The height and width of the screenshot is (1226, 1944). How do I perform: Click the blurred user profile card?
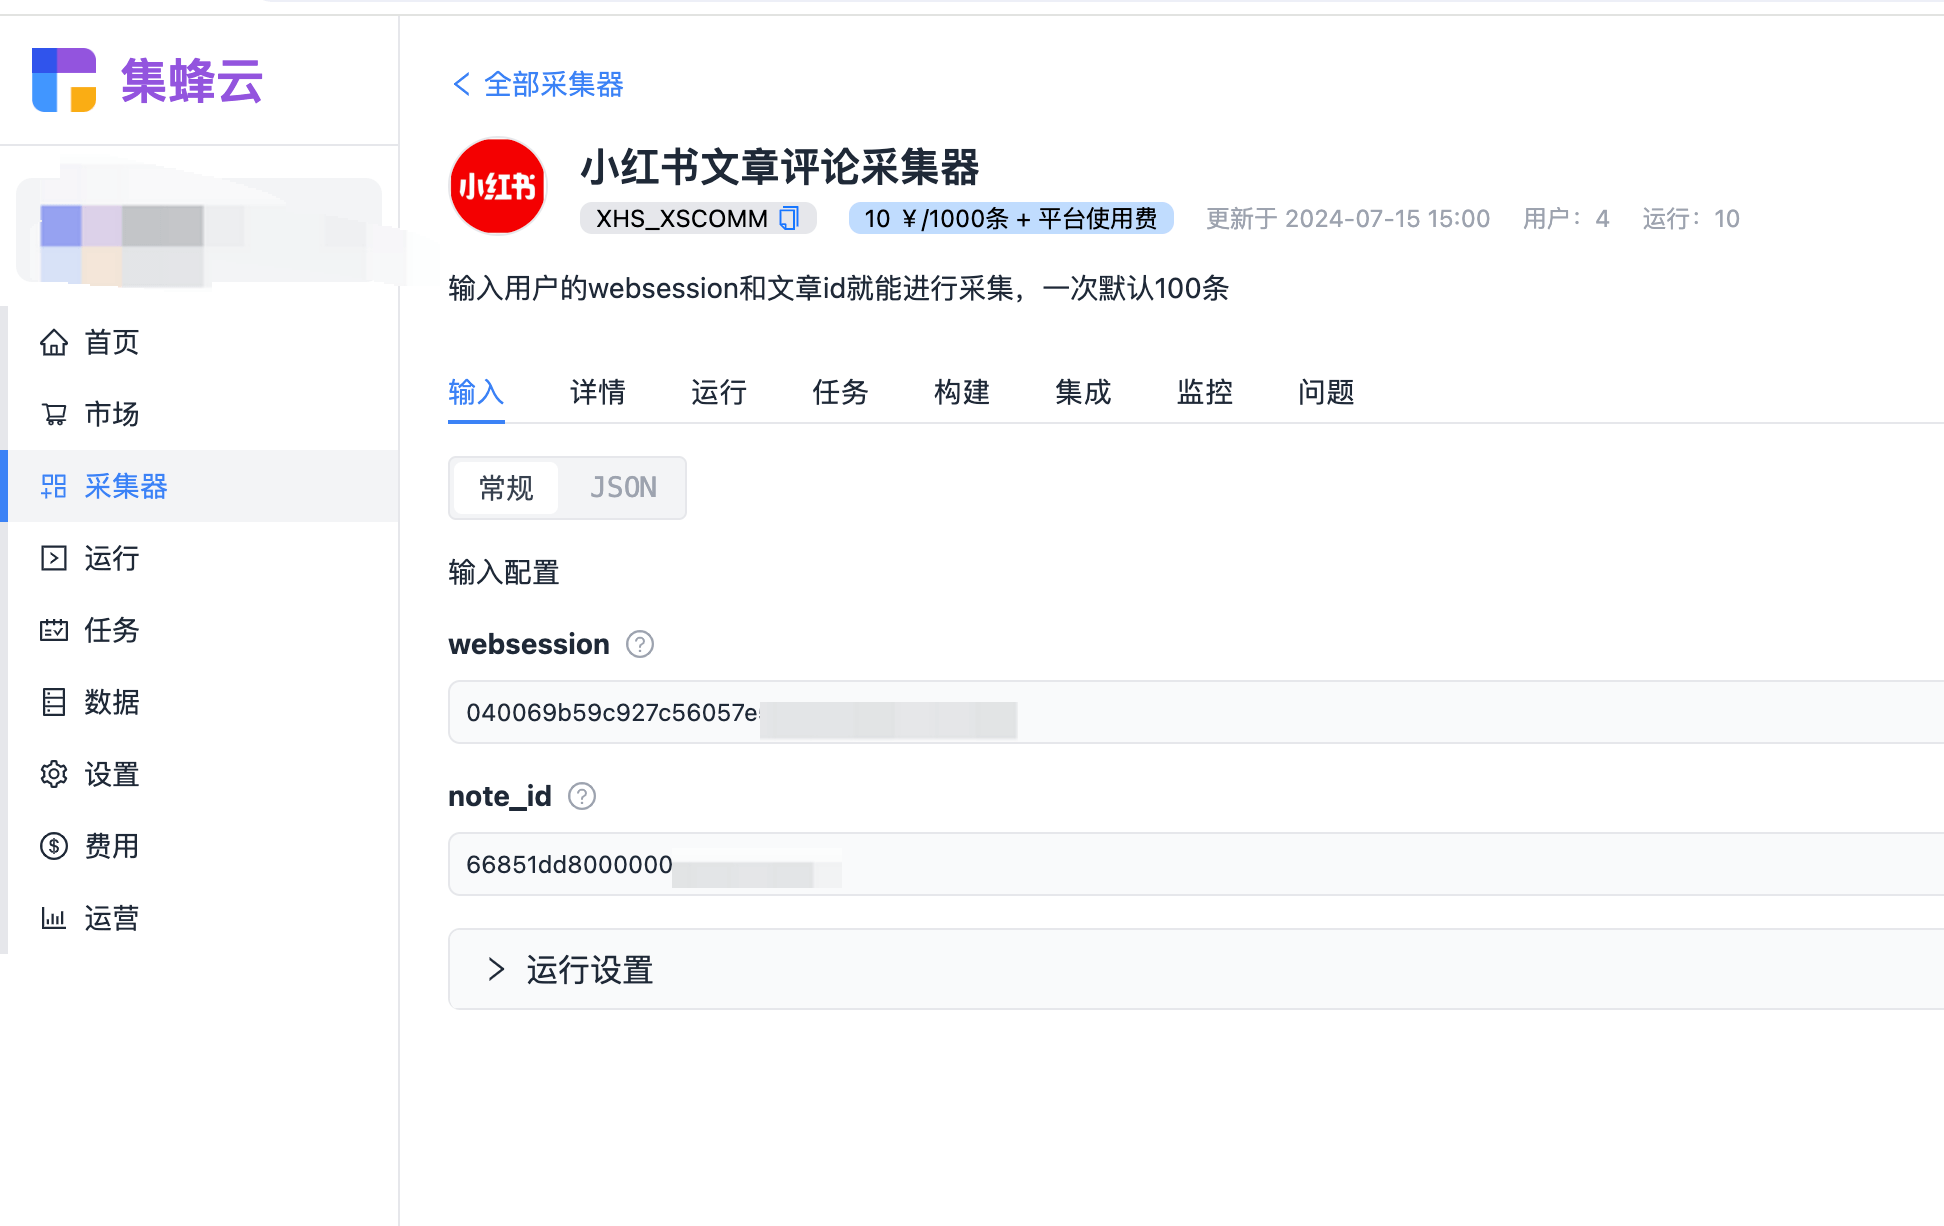200,232
